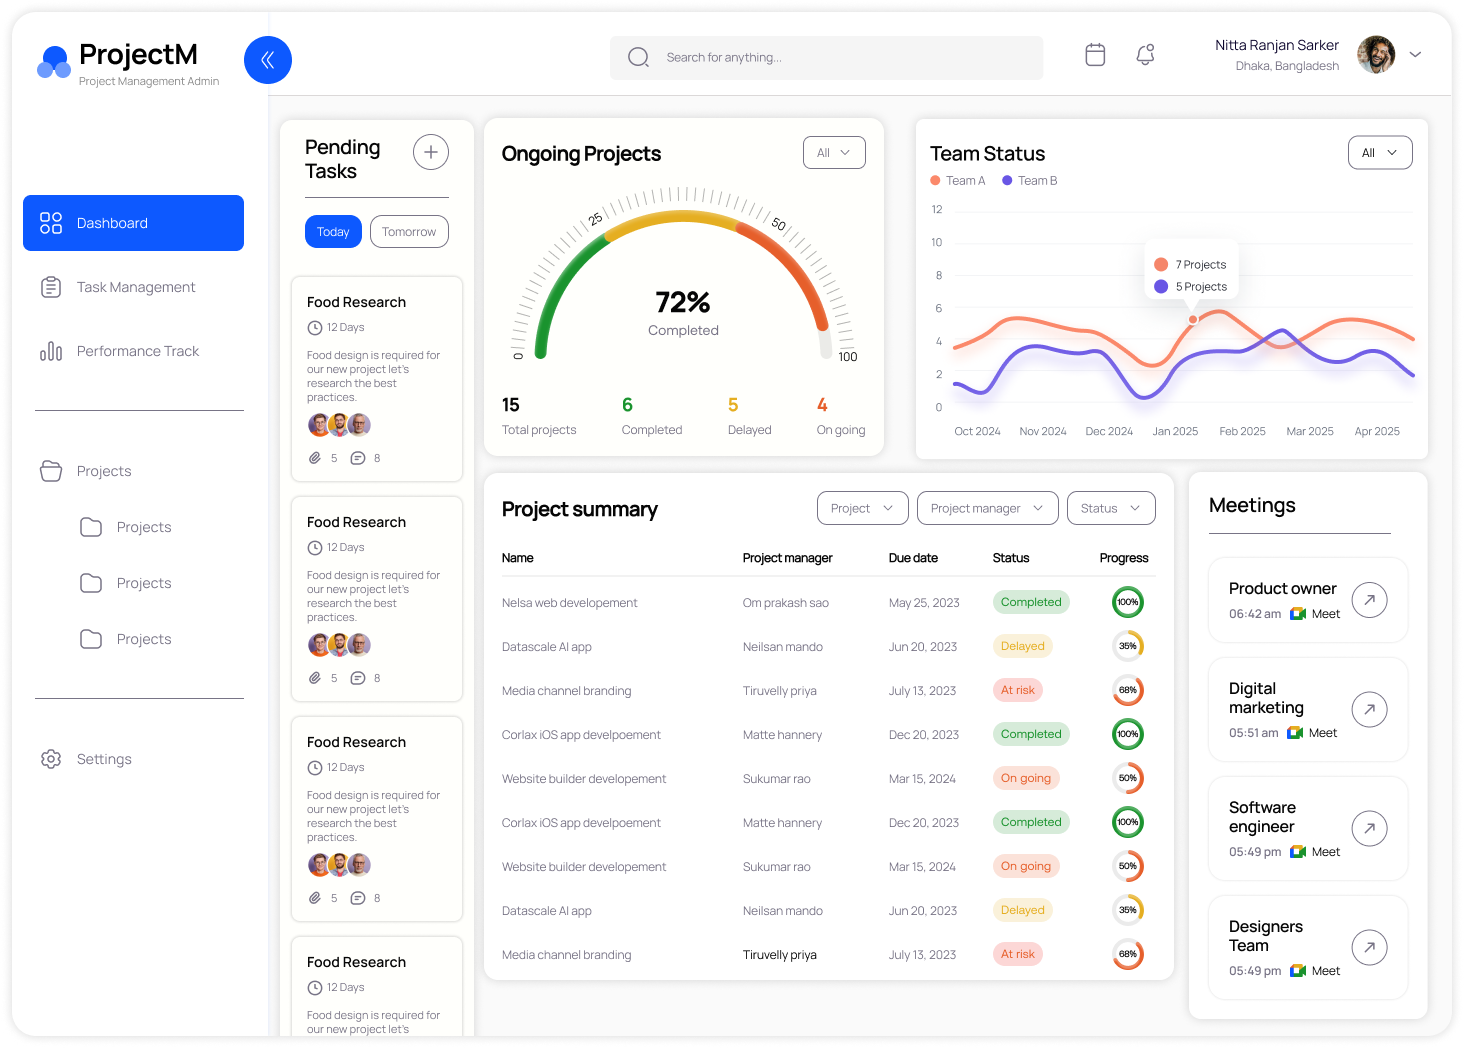Select Task Management in the sidebar
The height and width of the screenshot is (1048, 1464).
coord(135,287)
